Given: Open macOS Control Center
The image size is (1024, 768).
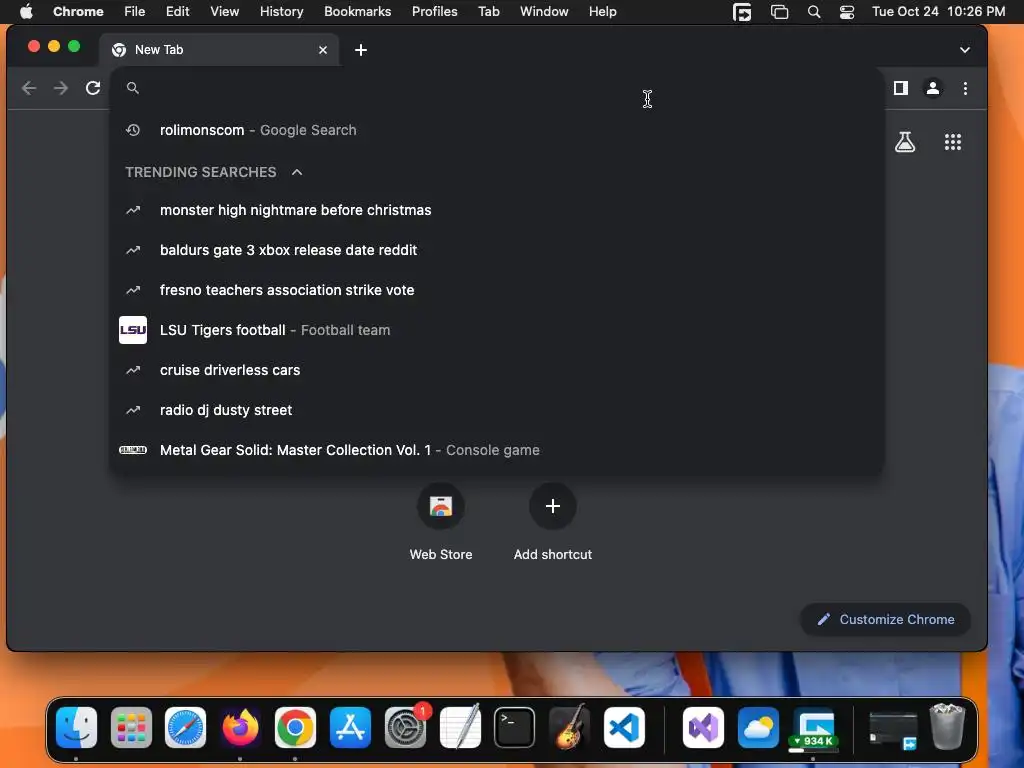Looking at the screenshot, I should (x=847, y=12).
